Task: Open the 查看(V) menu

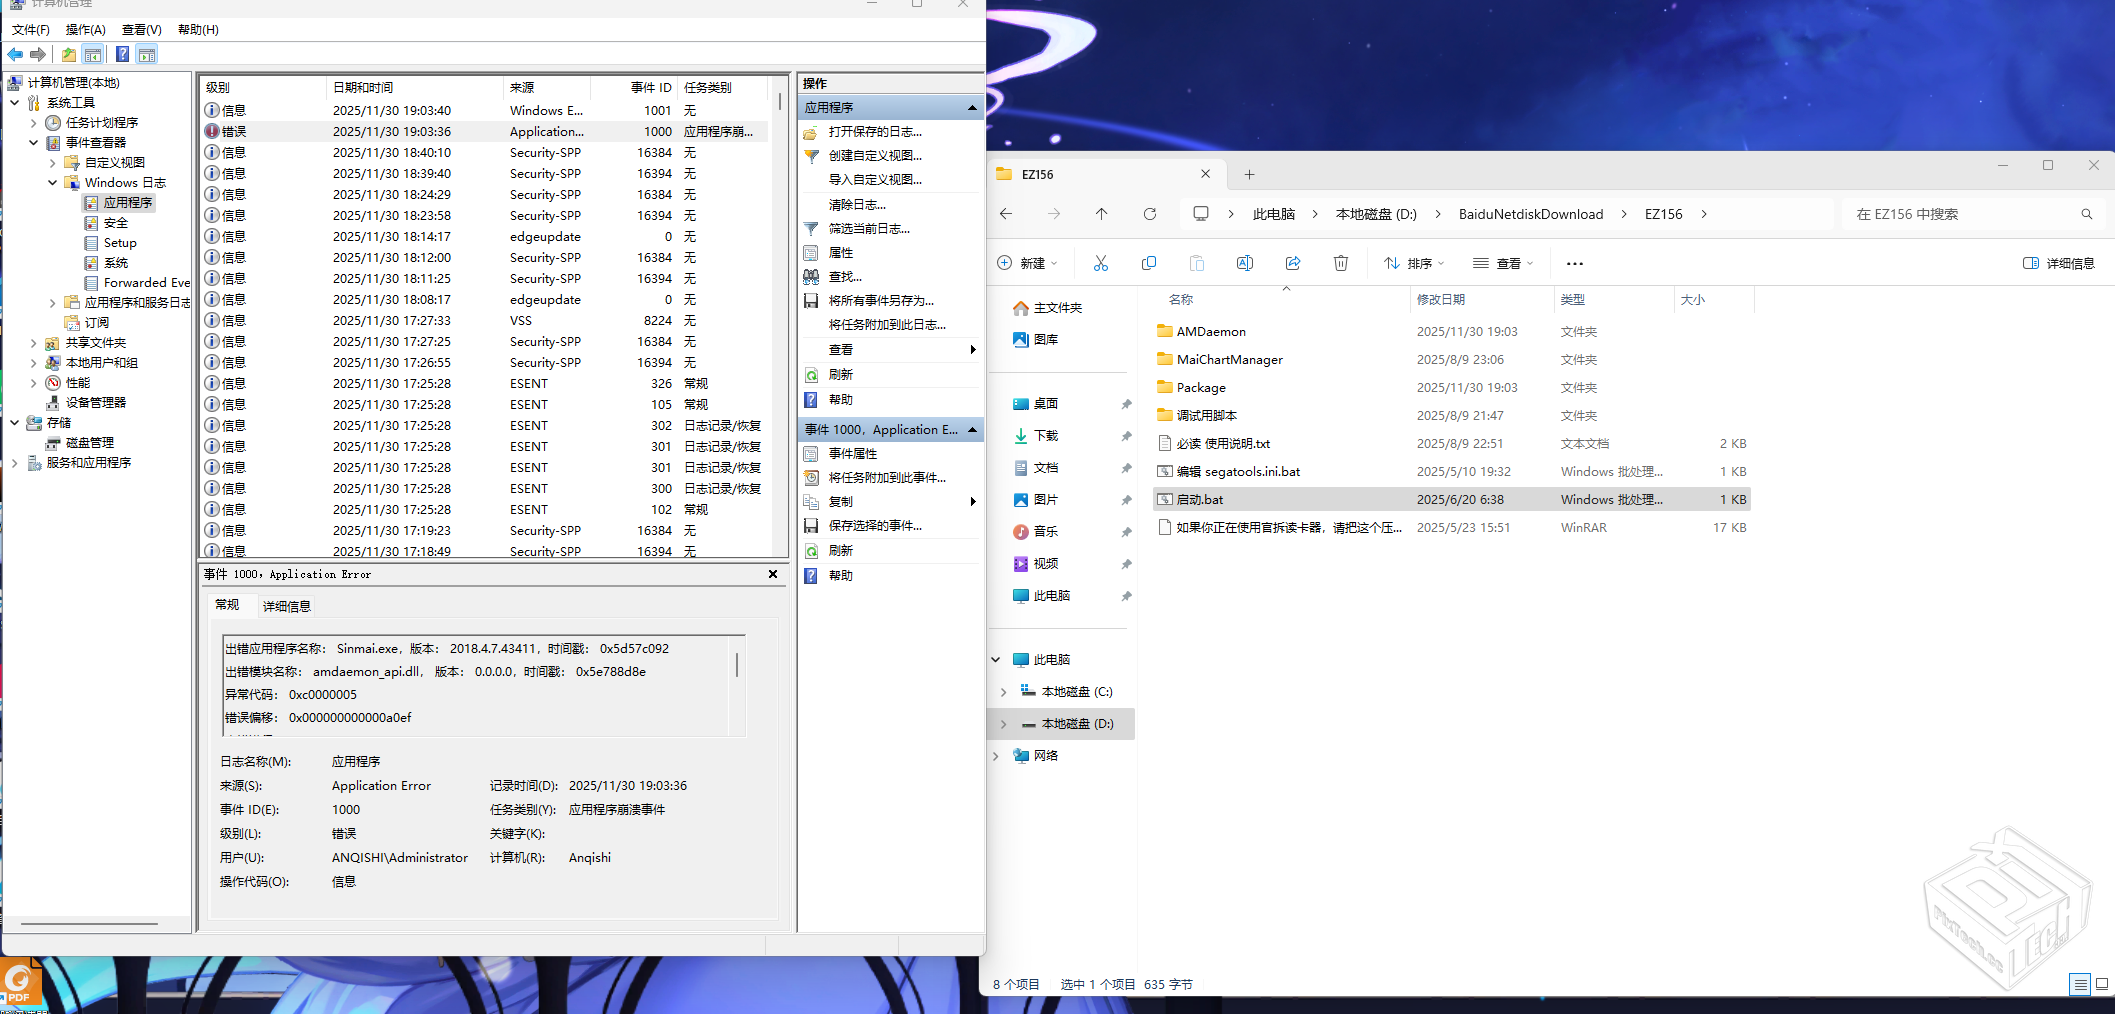Action: (140, 29)
